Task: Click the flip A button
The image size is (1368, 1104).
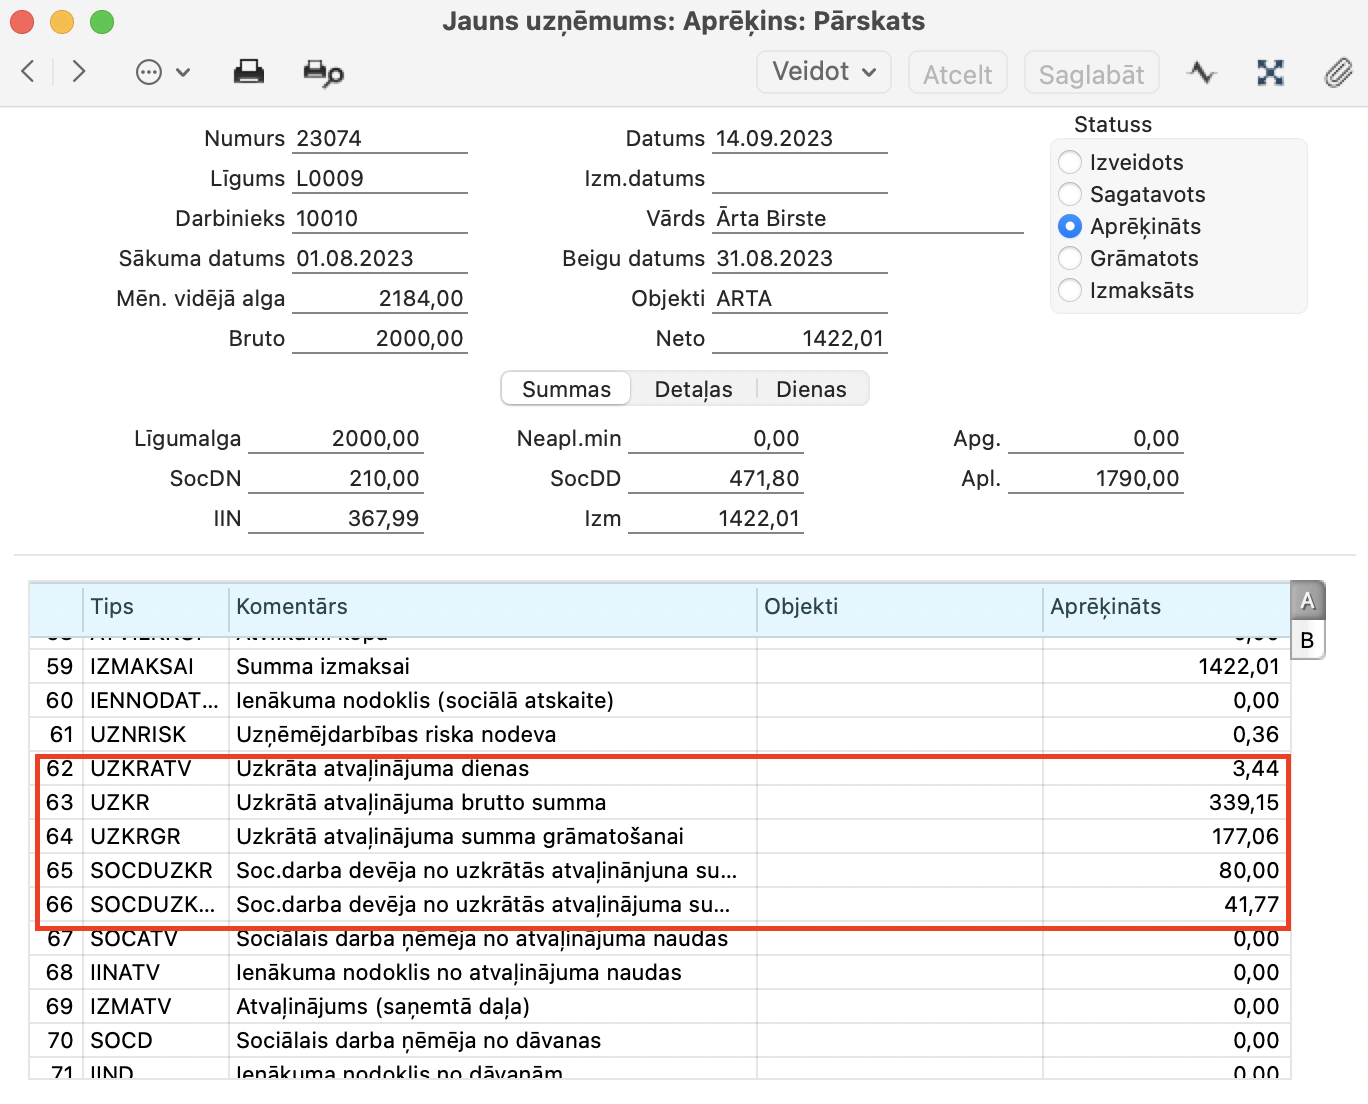Action: click(1307, 601)
